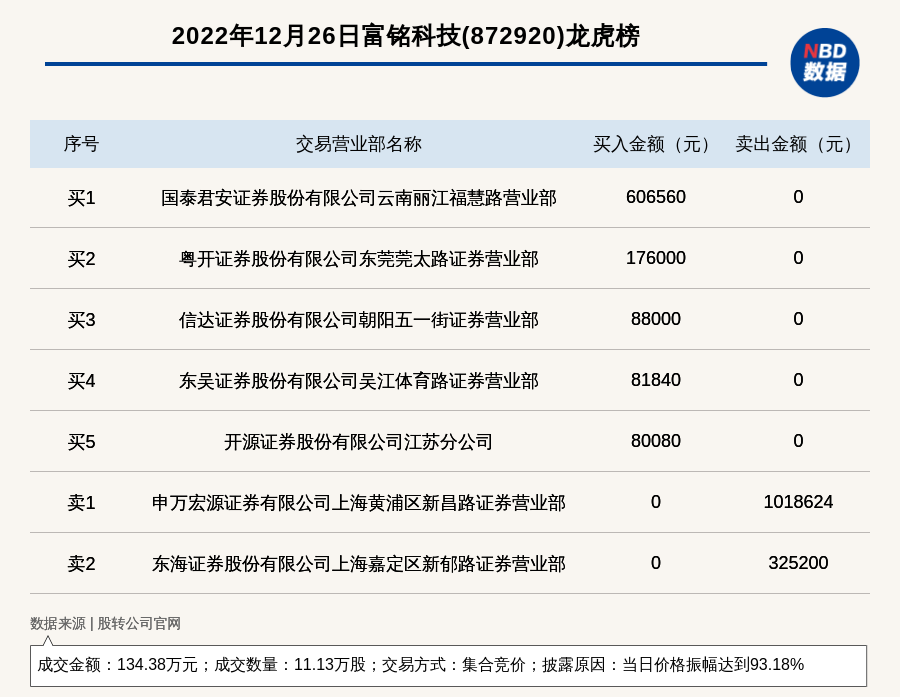Image resolution: width=900 pixels, height=697 pixels.
Task: Click the NBD数据 round logo
Action: point(824,62)
